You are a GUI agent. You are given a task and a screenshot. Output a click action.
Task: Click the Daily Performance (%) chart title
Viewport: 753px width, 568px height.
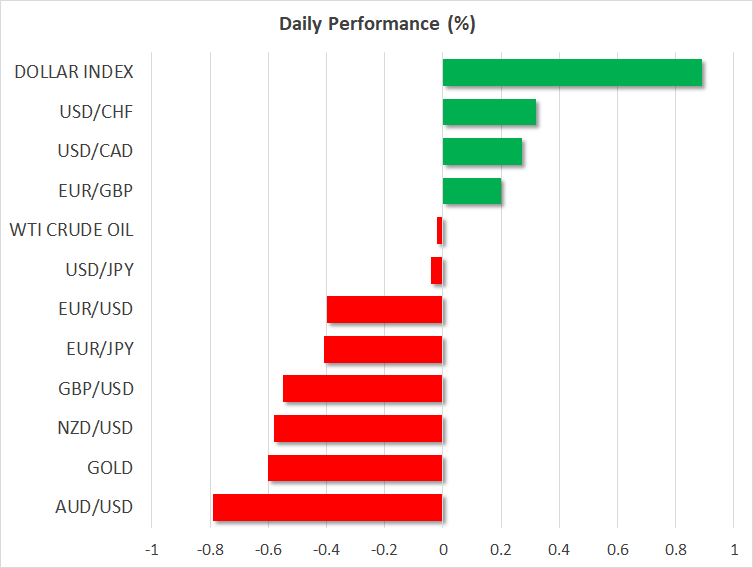click(x=376, y=22)
